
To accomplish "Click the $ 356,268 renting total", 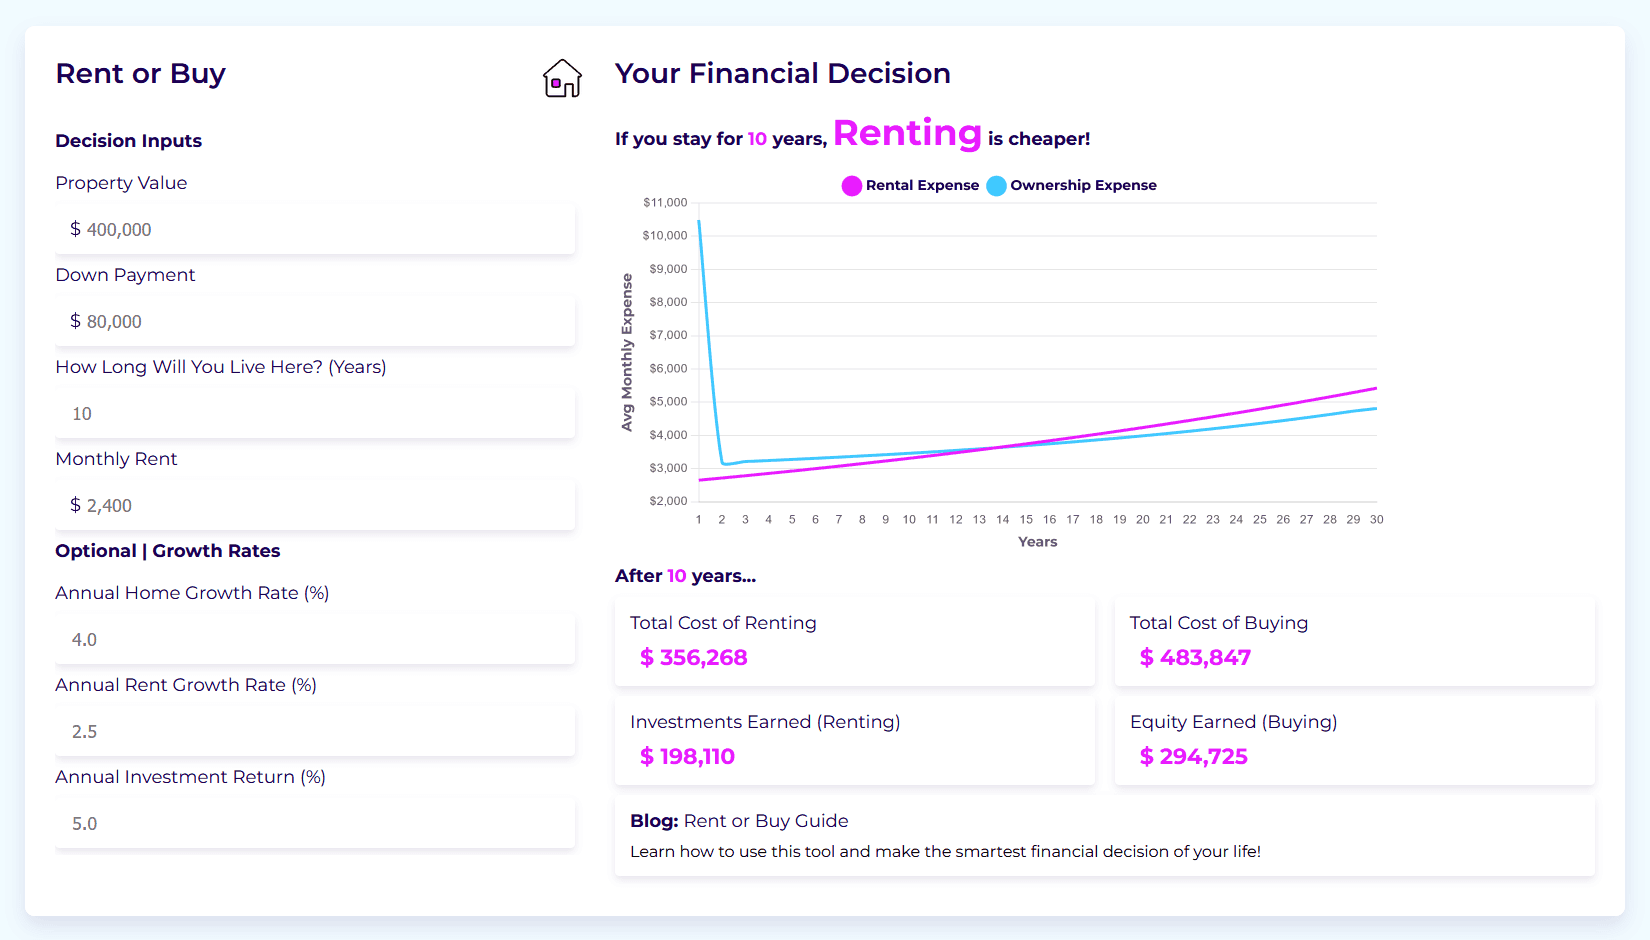I will click(x=694, y=658).
